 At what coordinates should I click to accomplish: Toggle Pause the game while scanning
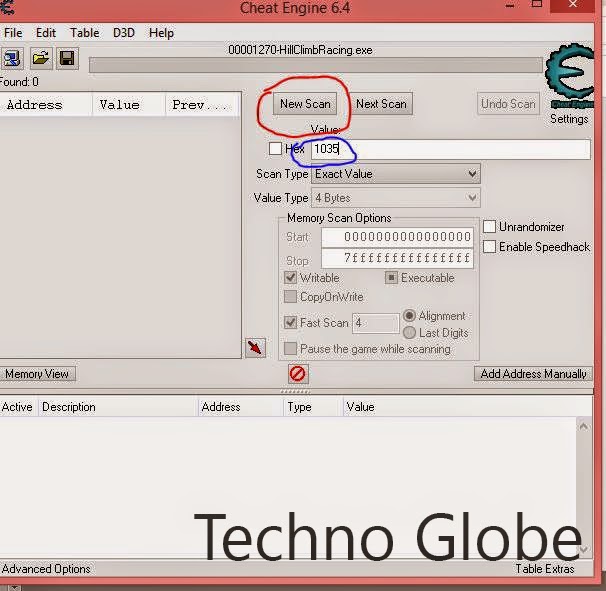point(290,349)
